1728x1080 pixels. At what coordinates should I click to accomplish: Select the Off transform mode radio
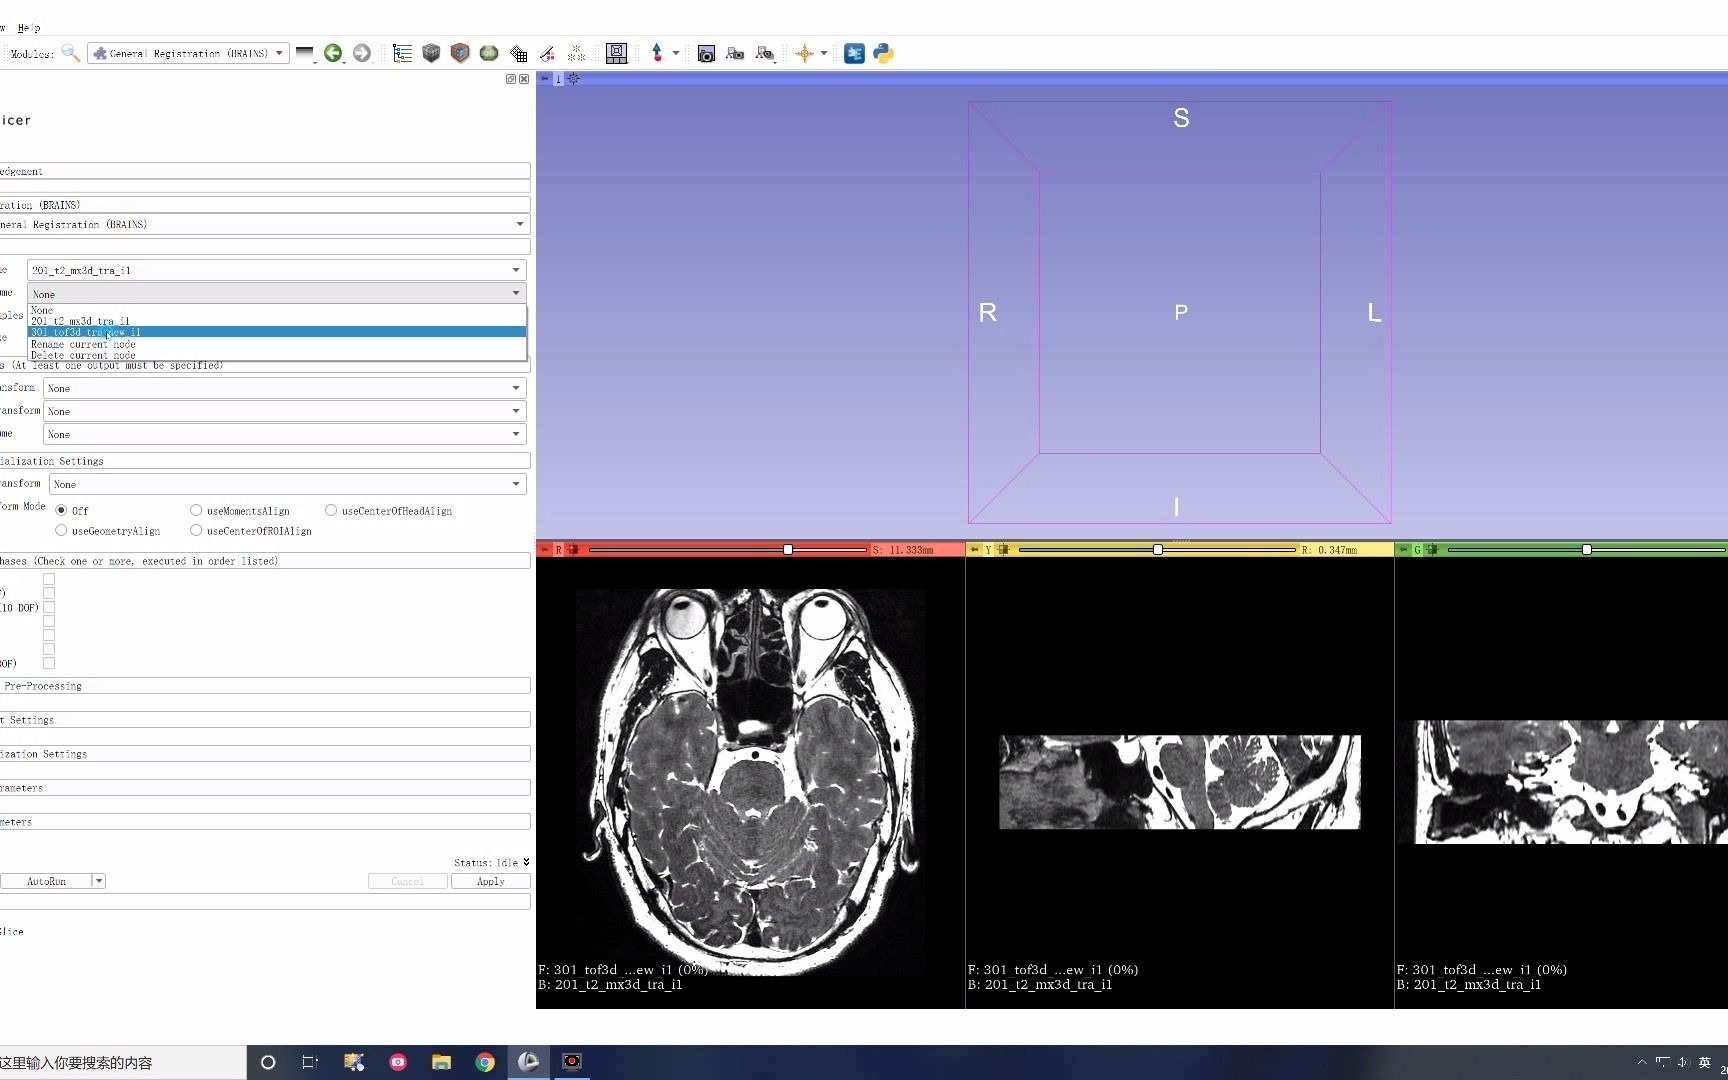(61, 510)
